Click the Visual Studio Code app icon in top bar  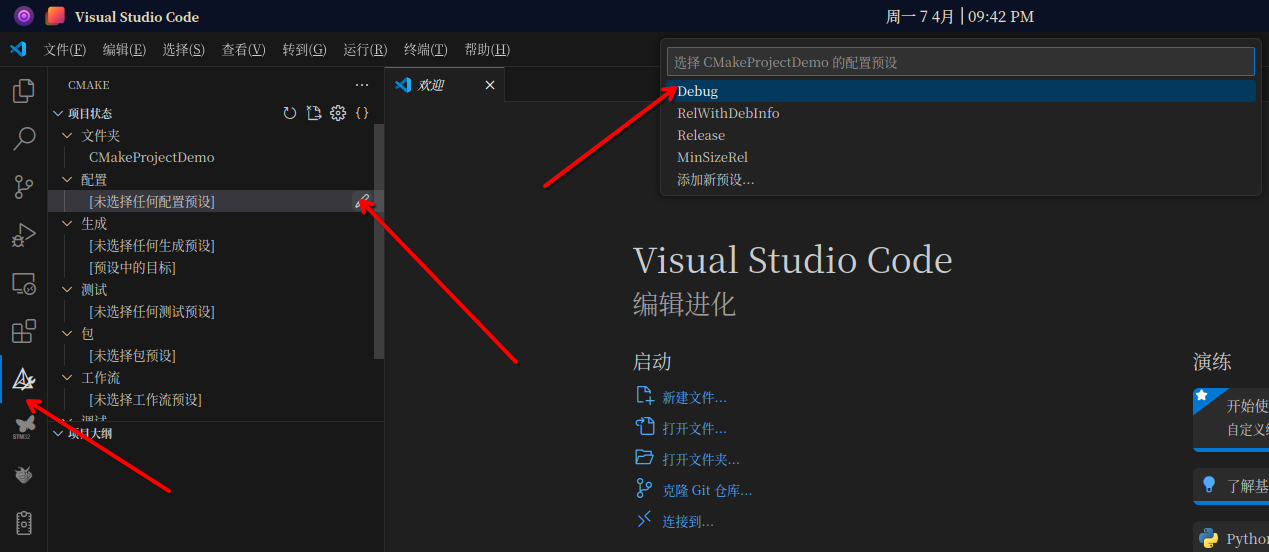coord(56,16)
